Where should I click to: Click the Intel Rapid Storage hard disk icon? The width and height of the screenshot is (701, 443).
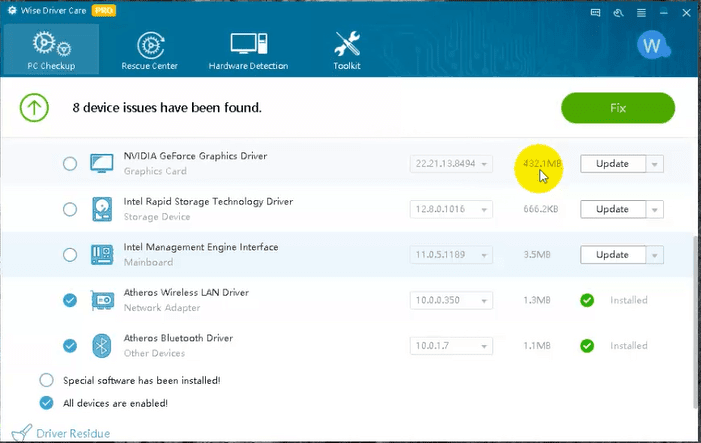click(x=102, y=209)
